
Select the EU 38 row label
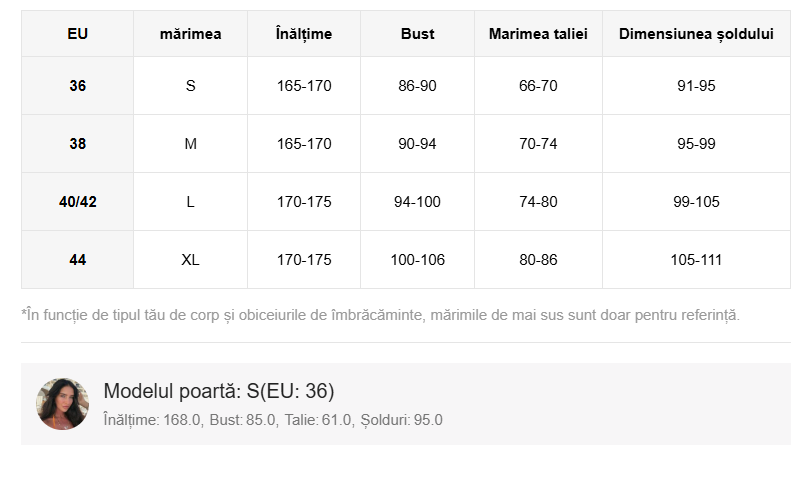tap(78, 144)
